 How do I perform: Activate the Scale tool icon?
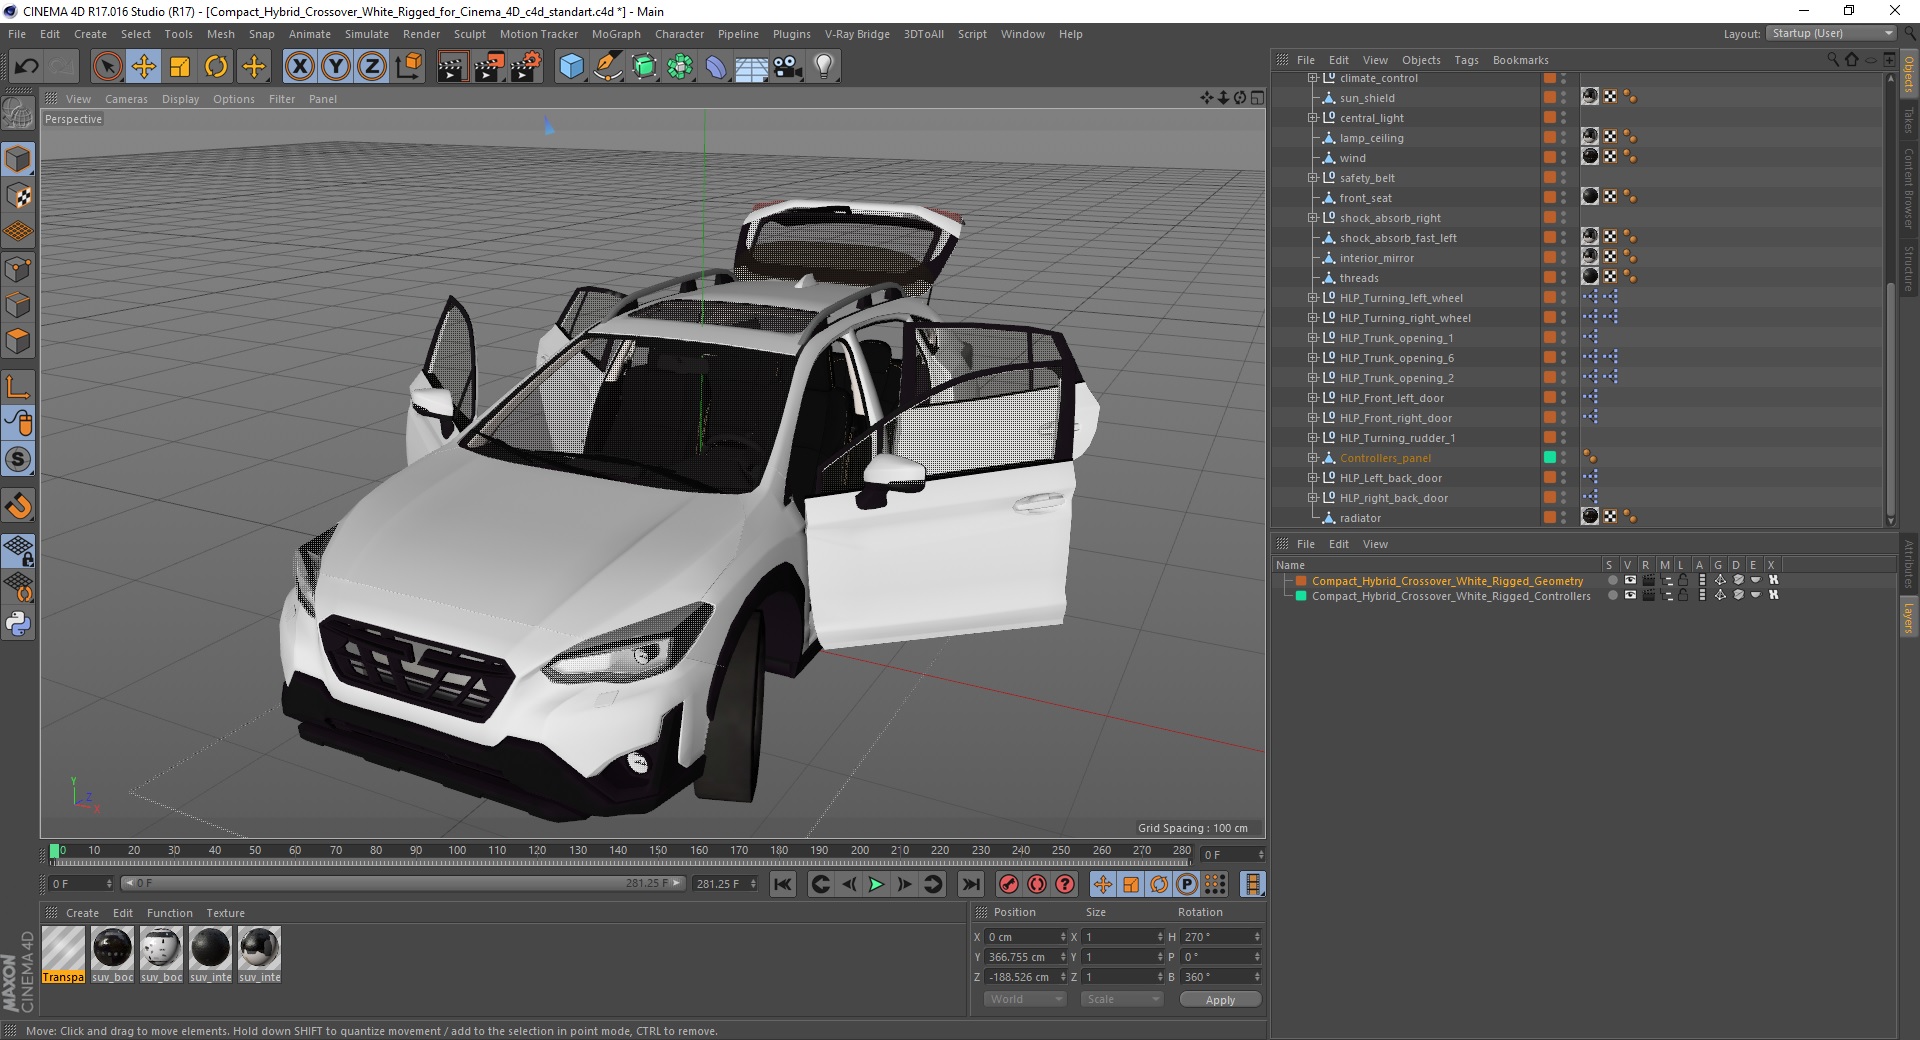[180, 67]
